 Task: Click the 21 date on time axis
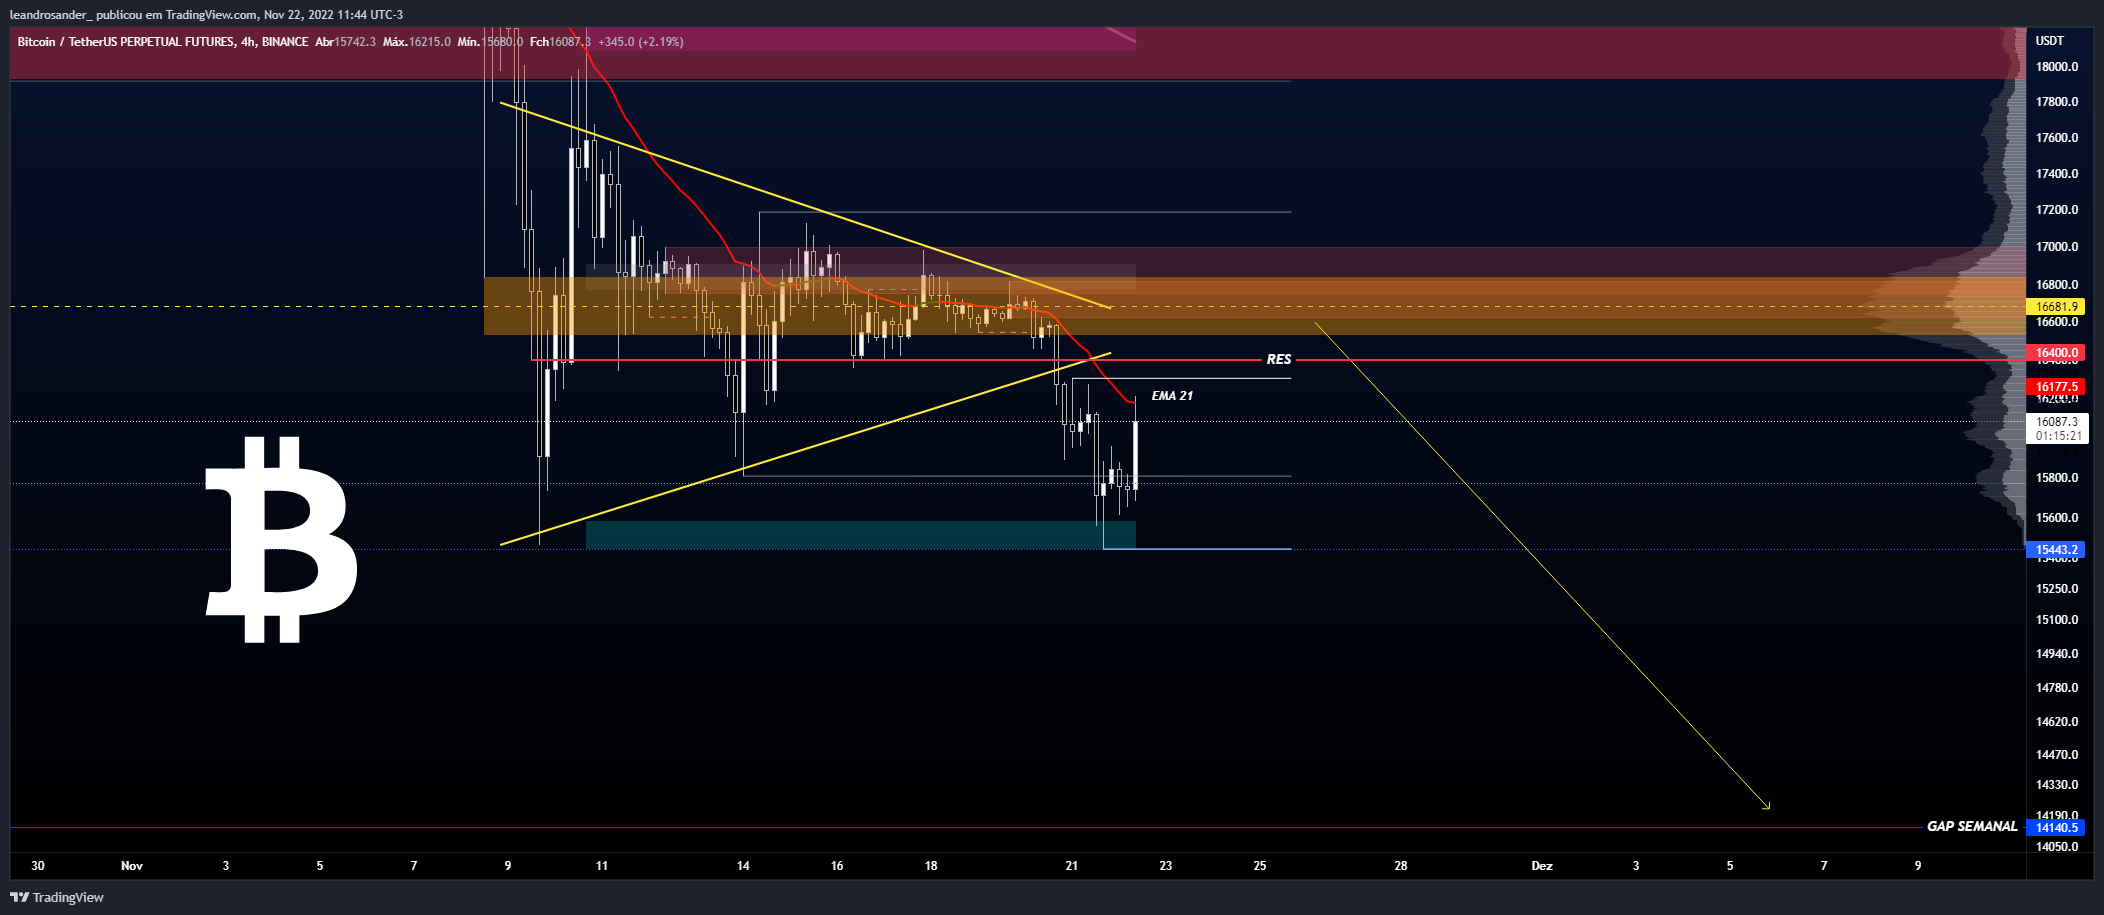1072,866
